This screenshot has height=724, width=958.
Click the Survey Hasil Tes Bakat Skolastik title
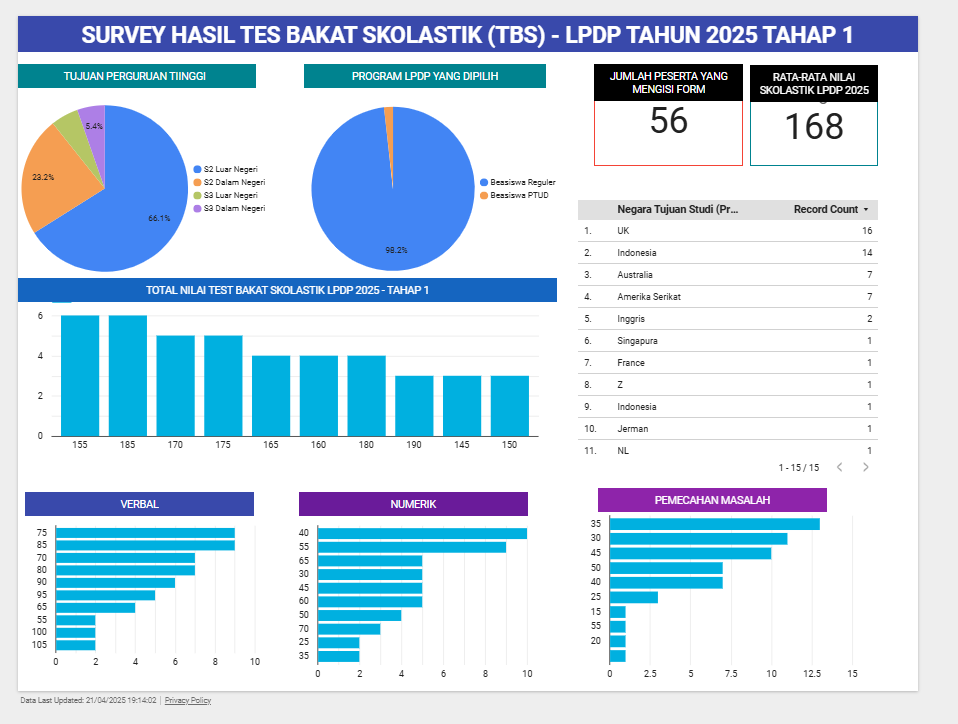467,35
